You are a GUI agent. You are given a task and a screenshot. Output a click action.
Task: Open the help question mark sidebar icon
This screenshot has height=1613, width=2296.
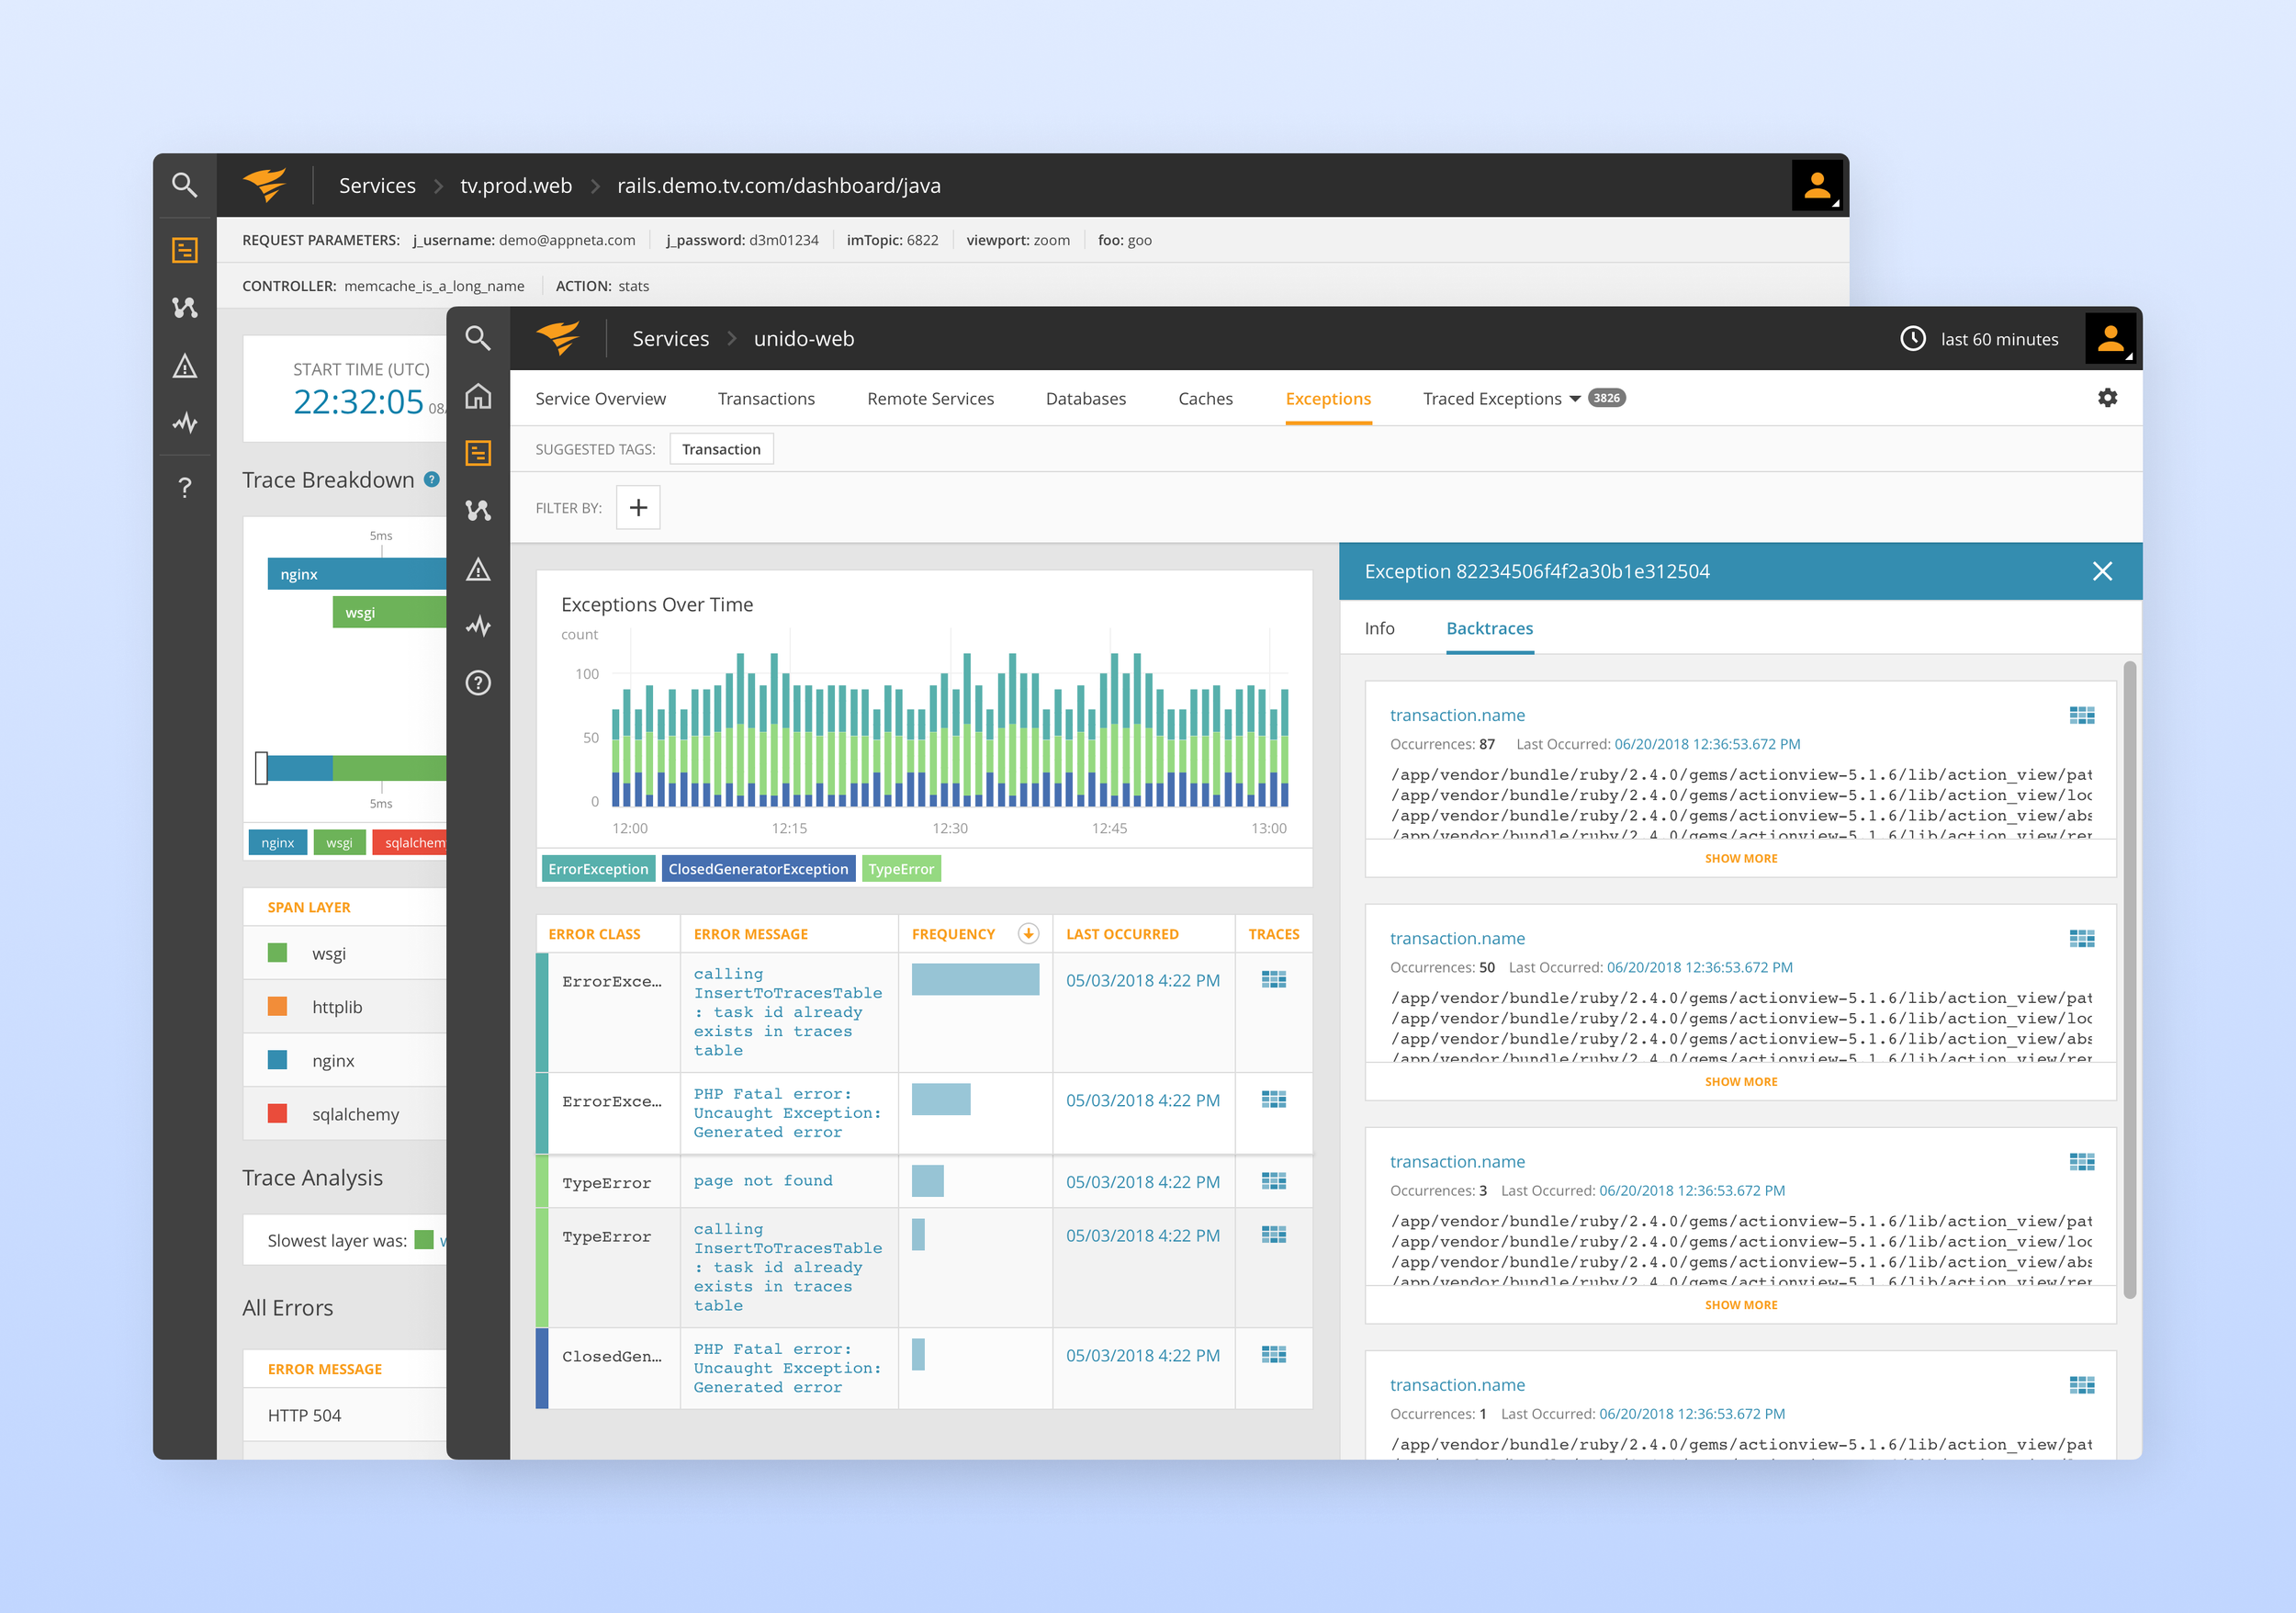coord(478,683)
